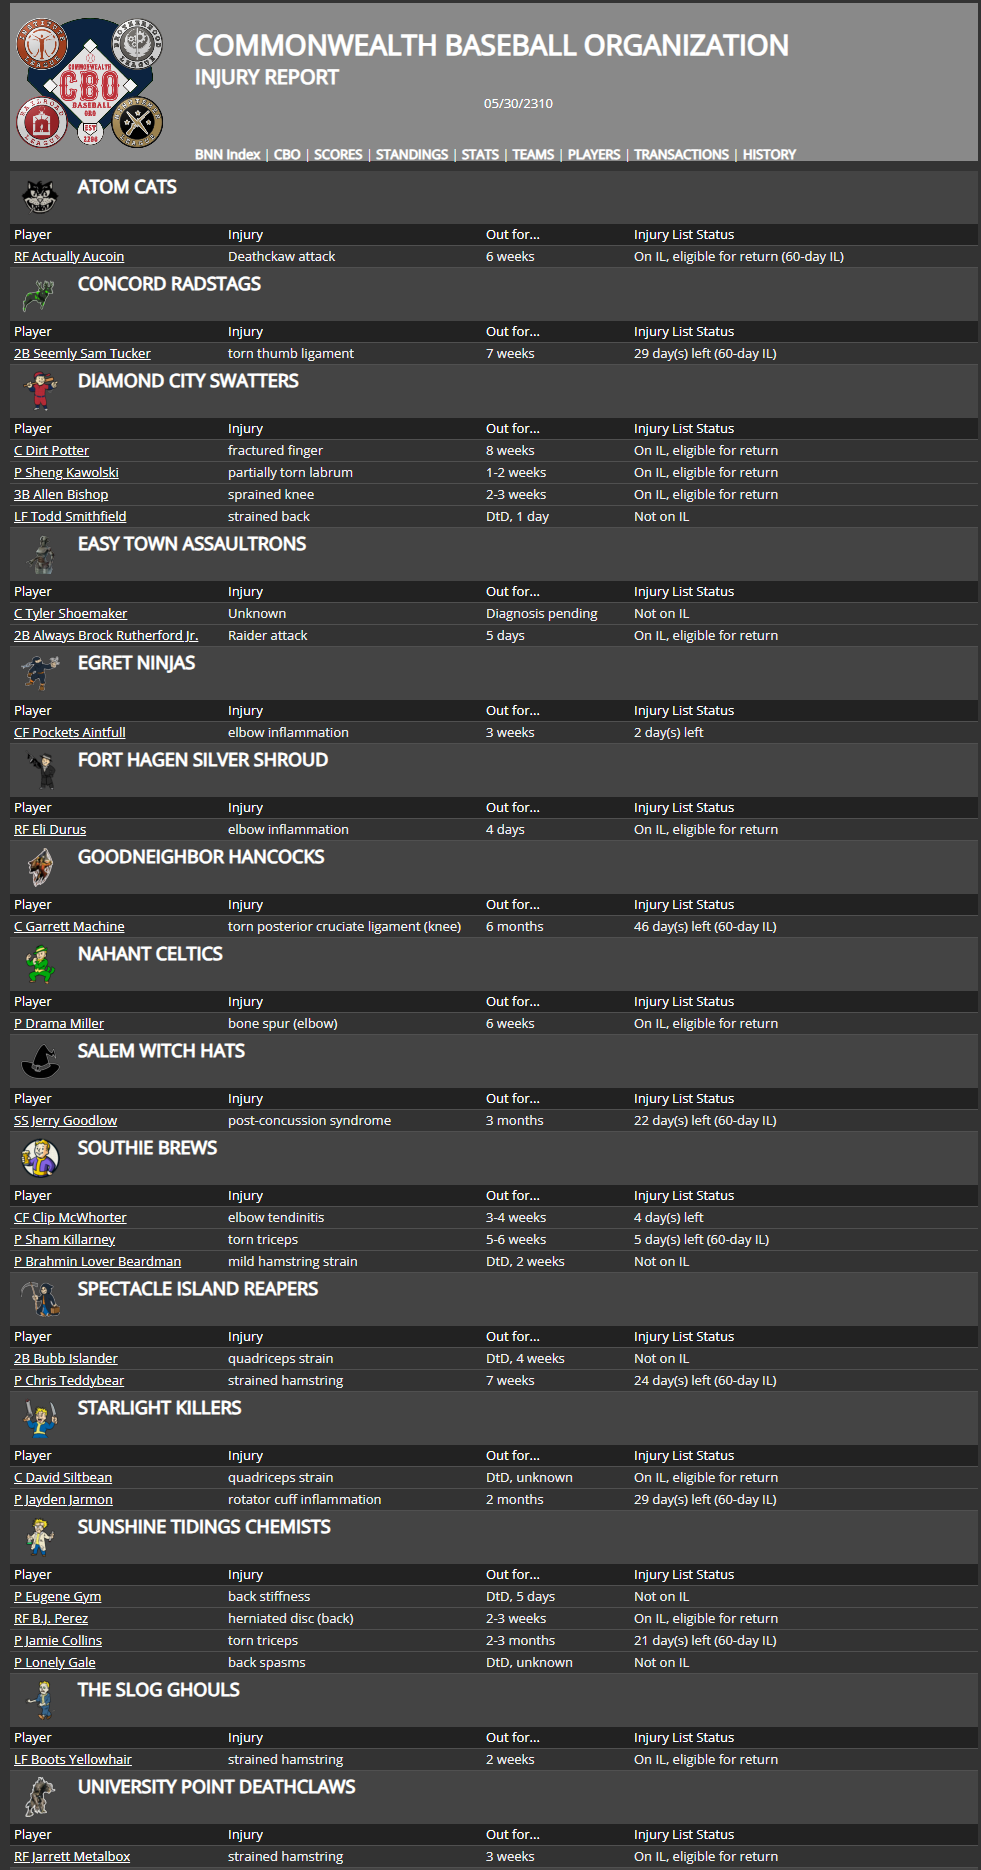981x1870 pixels.
Task: Click the SS Jerry Goodlow link
Action: (x=65, y=1121)
